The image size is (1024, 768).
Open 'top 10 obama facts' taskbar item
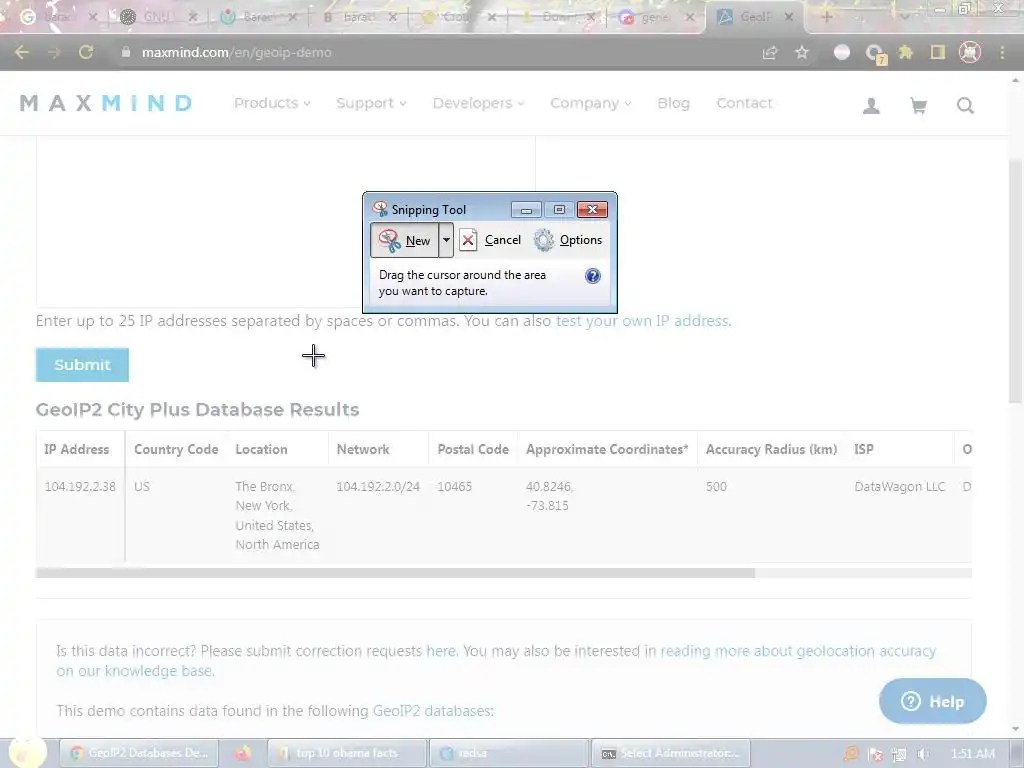tap(347, 753)
